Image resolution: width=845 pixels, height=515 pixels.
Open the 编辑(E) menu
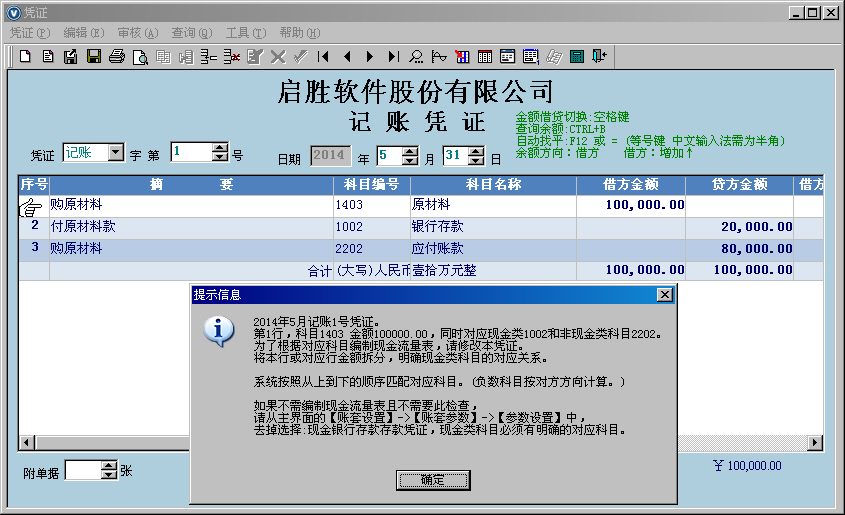tap(84, 33)
